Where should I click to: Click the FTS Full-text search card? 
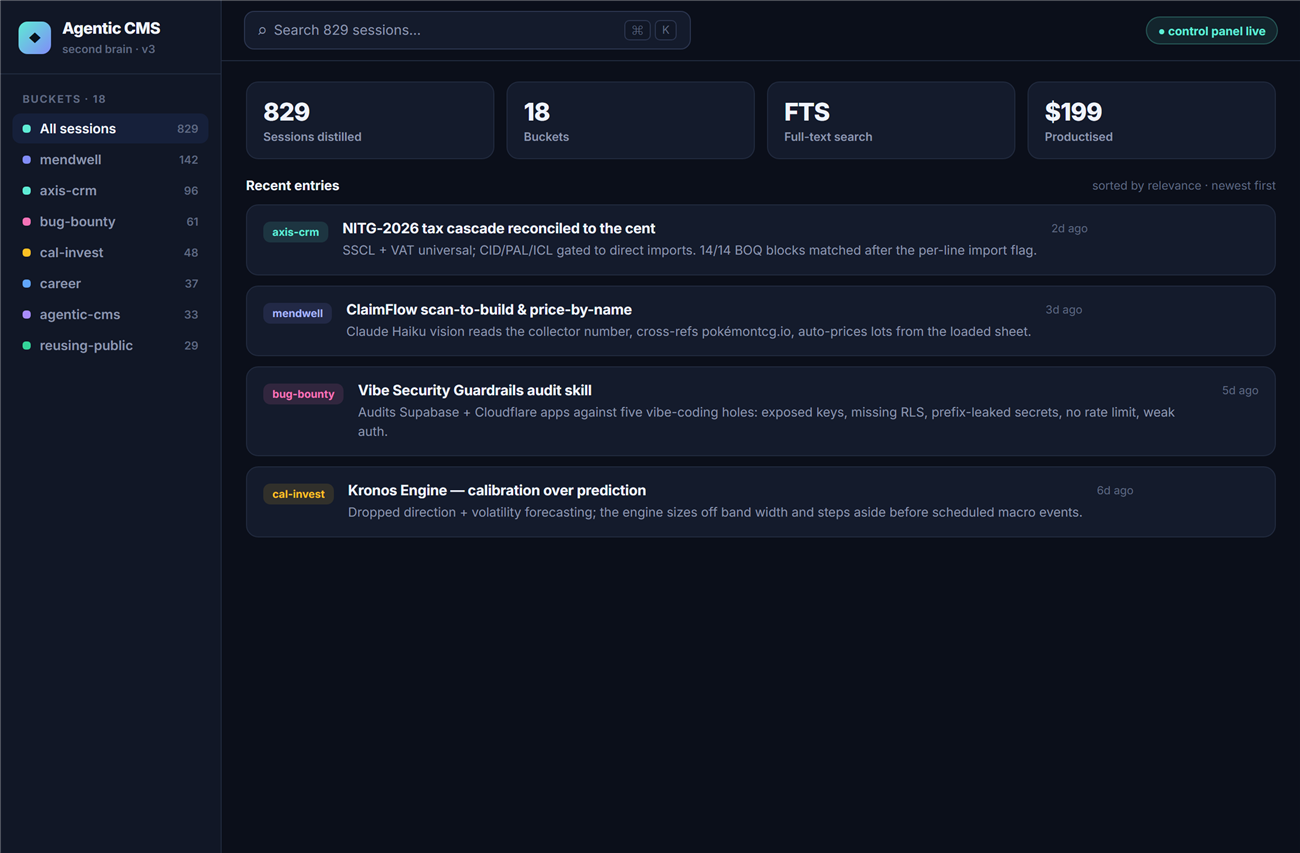click(x=891, y=120)
